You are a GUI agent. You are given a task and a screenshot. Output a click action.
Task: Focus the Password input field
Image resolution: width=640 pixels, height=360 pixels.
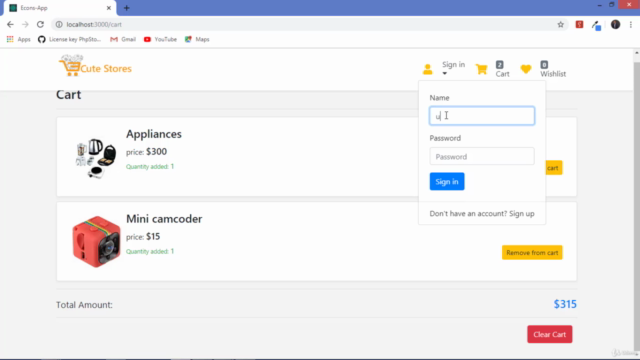click(x=482, y=156)
